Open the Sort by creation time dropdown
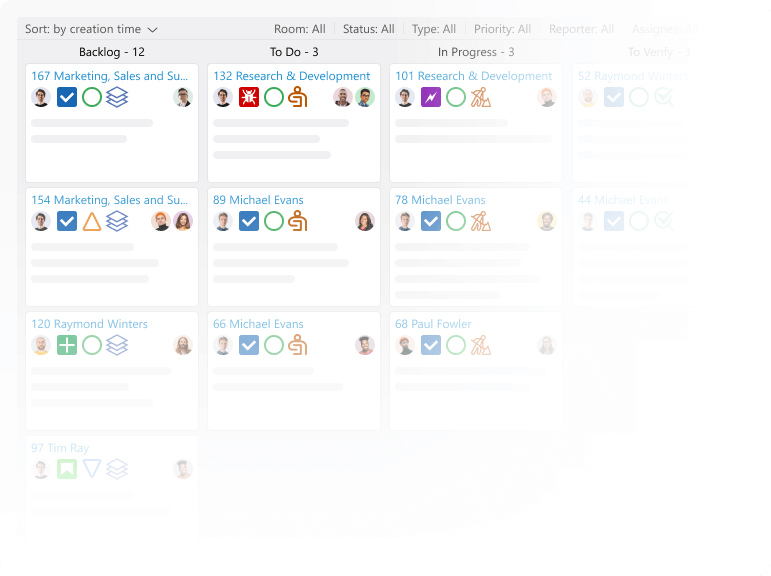This screenshot has width=771, height=576. pyautogui.click(x=91, y=29)
